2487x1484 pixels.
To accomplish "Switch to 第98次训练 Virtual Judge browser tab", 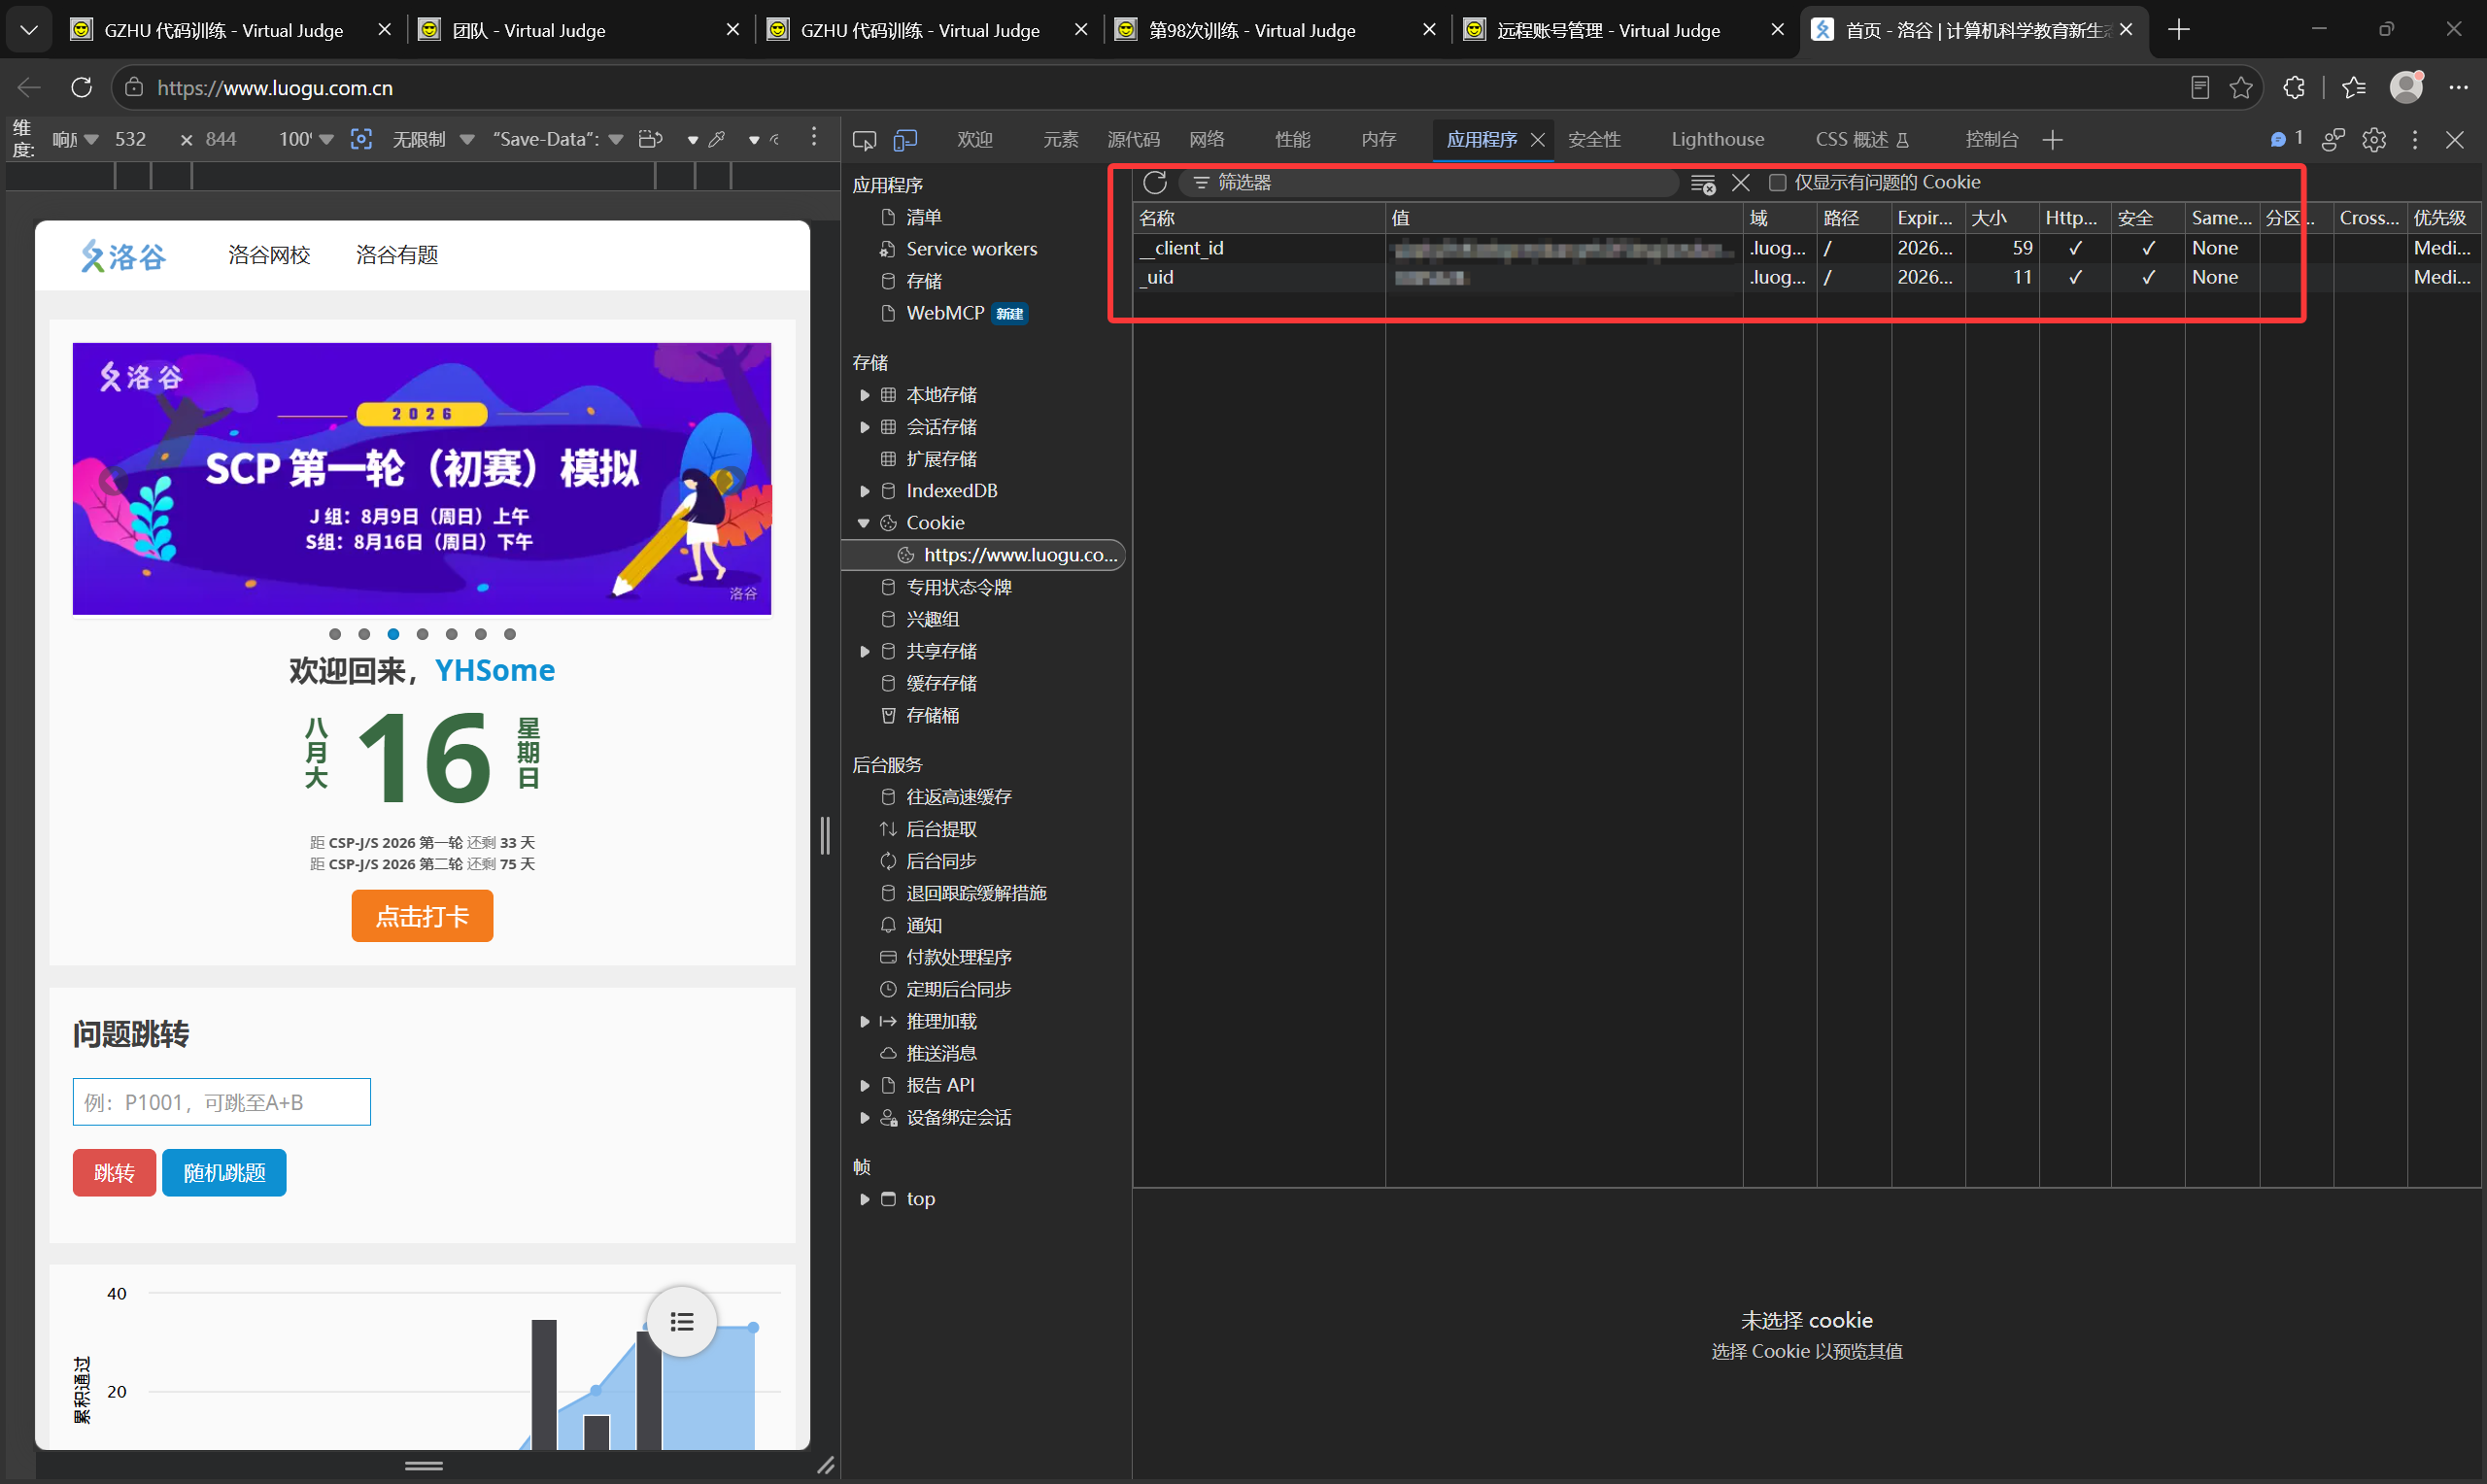I will [1276, 30].
